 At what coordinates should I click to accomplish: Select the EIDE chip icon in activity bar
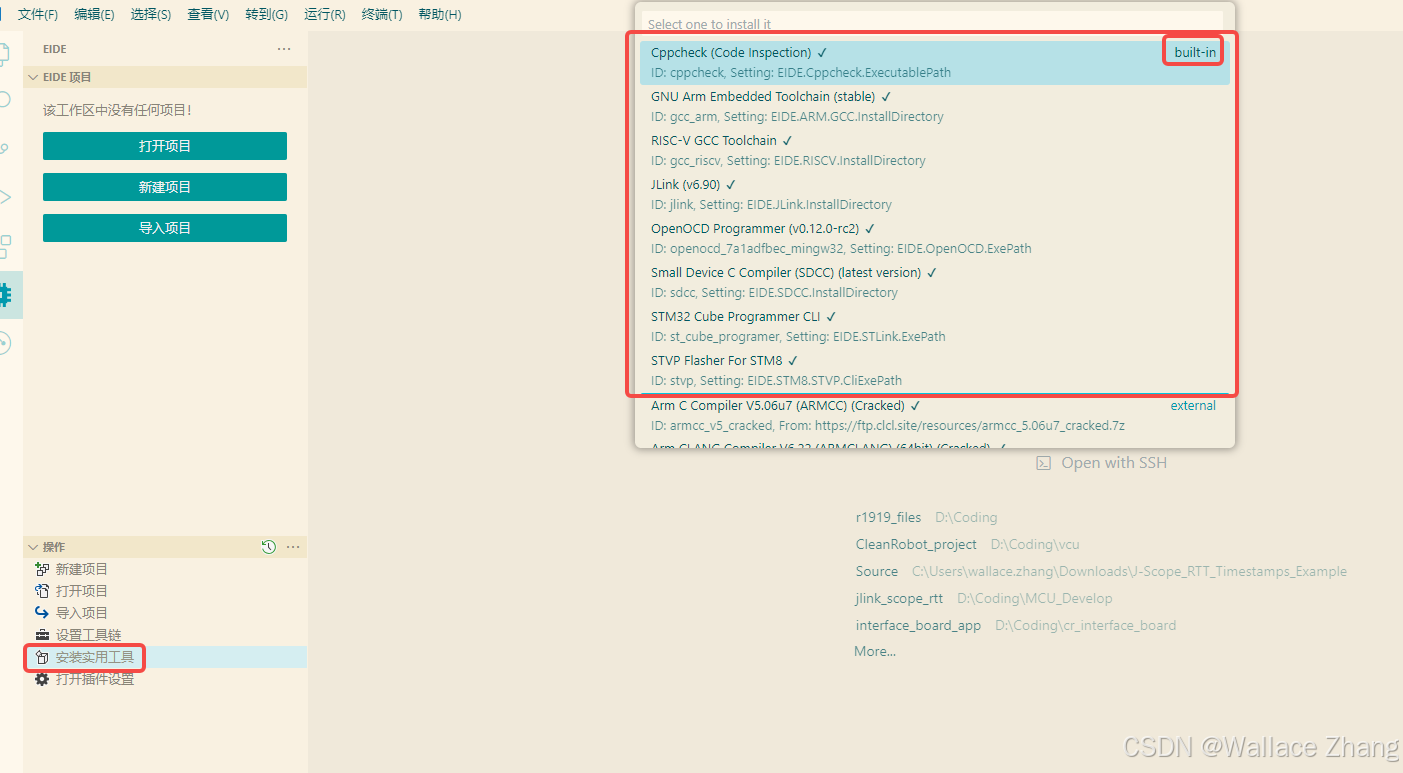5,294
